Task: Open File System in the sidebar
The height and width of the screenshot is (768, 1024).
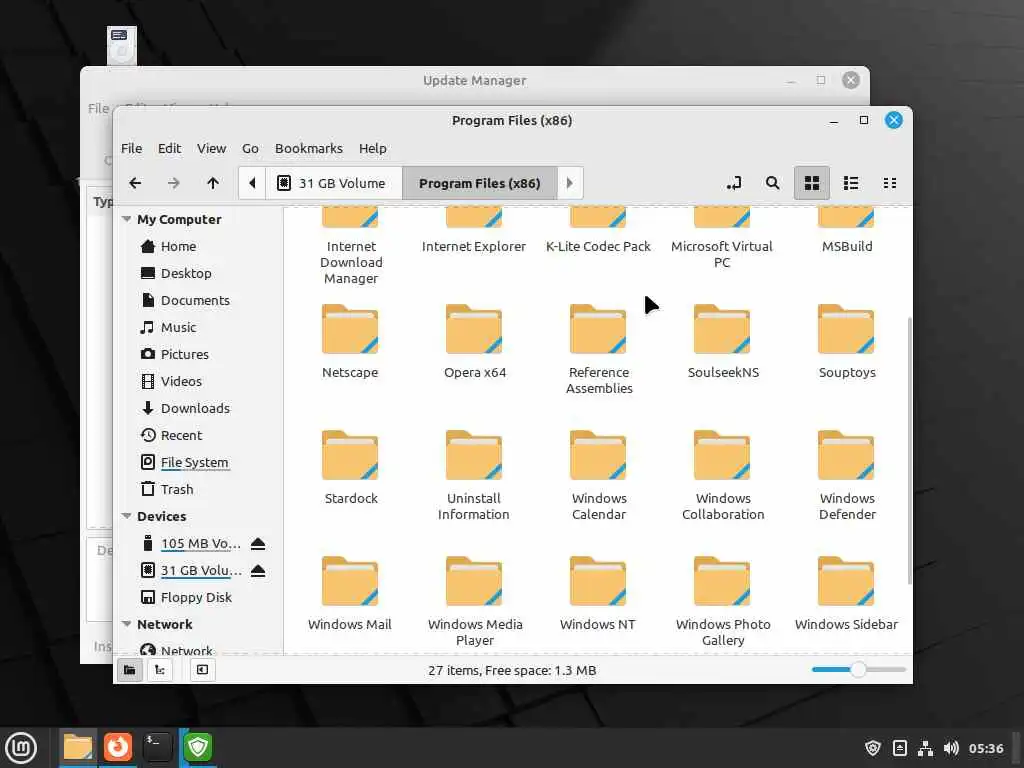Action: (194, 462)
